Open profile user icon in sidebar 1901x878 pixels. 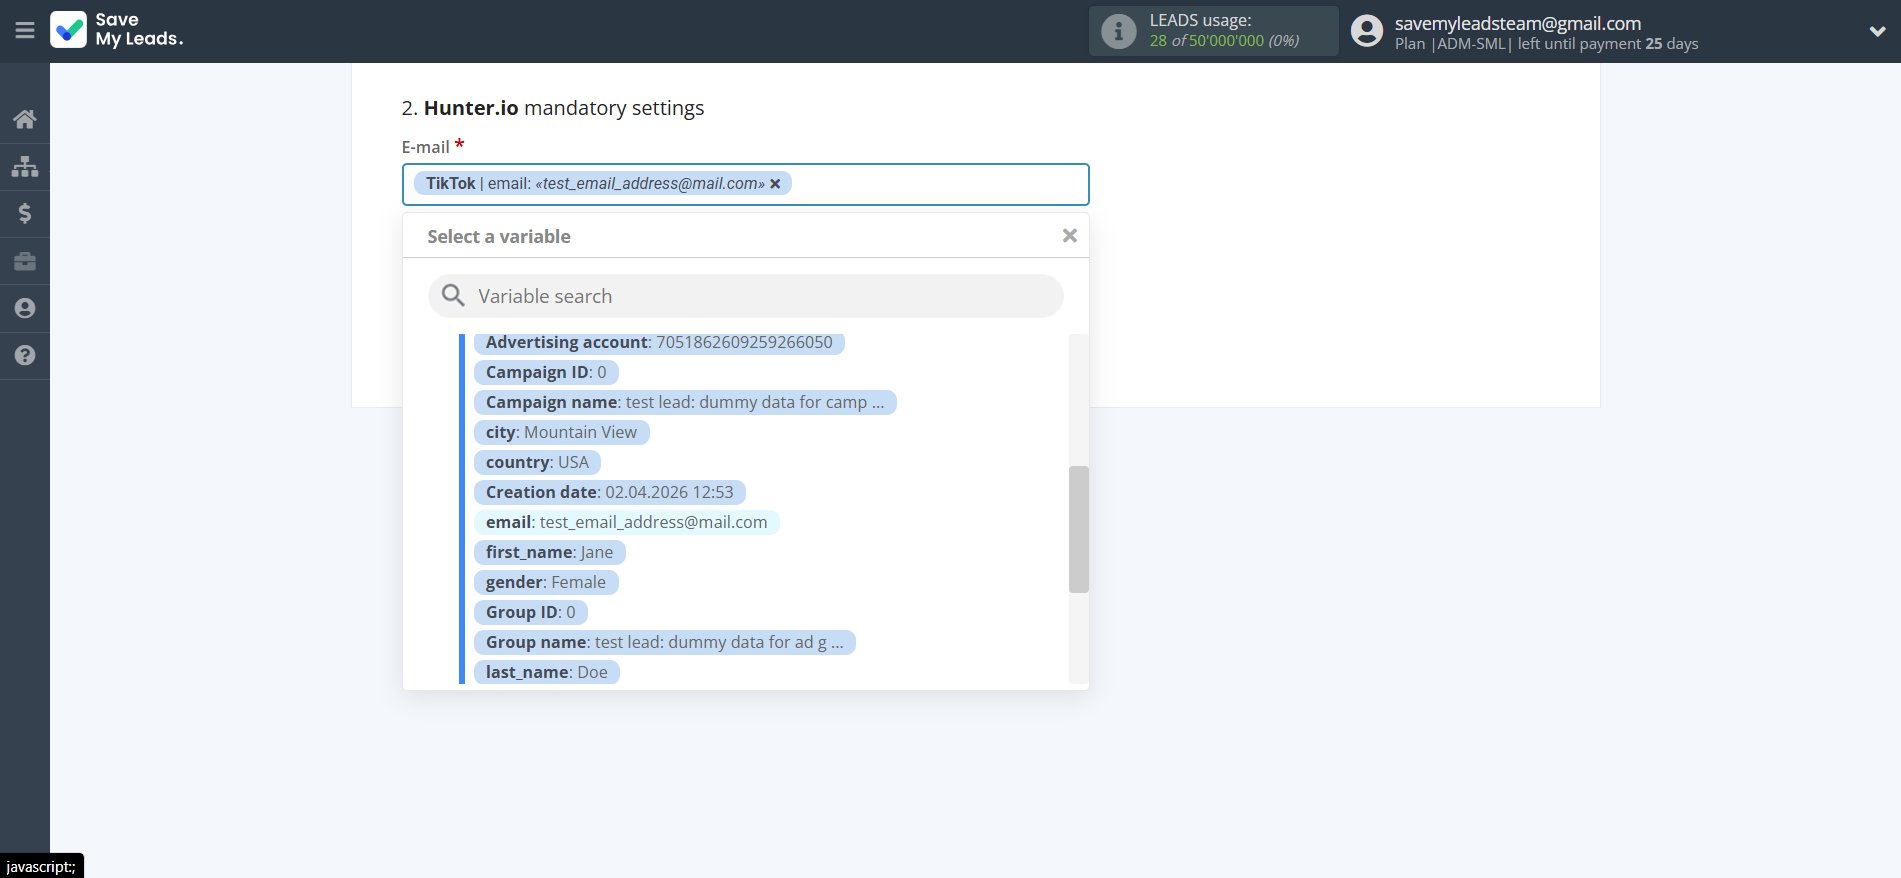25,308
